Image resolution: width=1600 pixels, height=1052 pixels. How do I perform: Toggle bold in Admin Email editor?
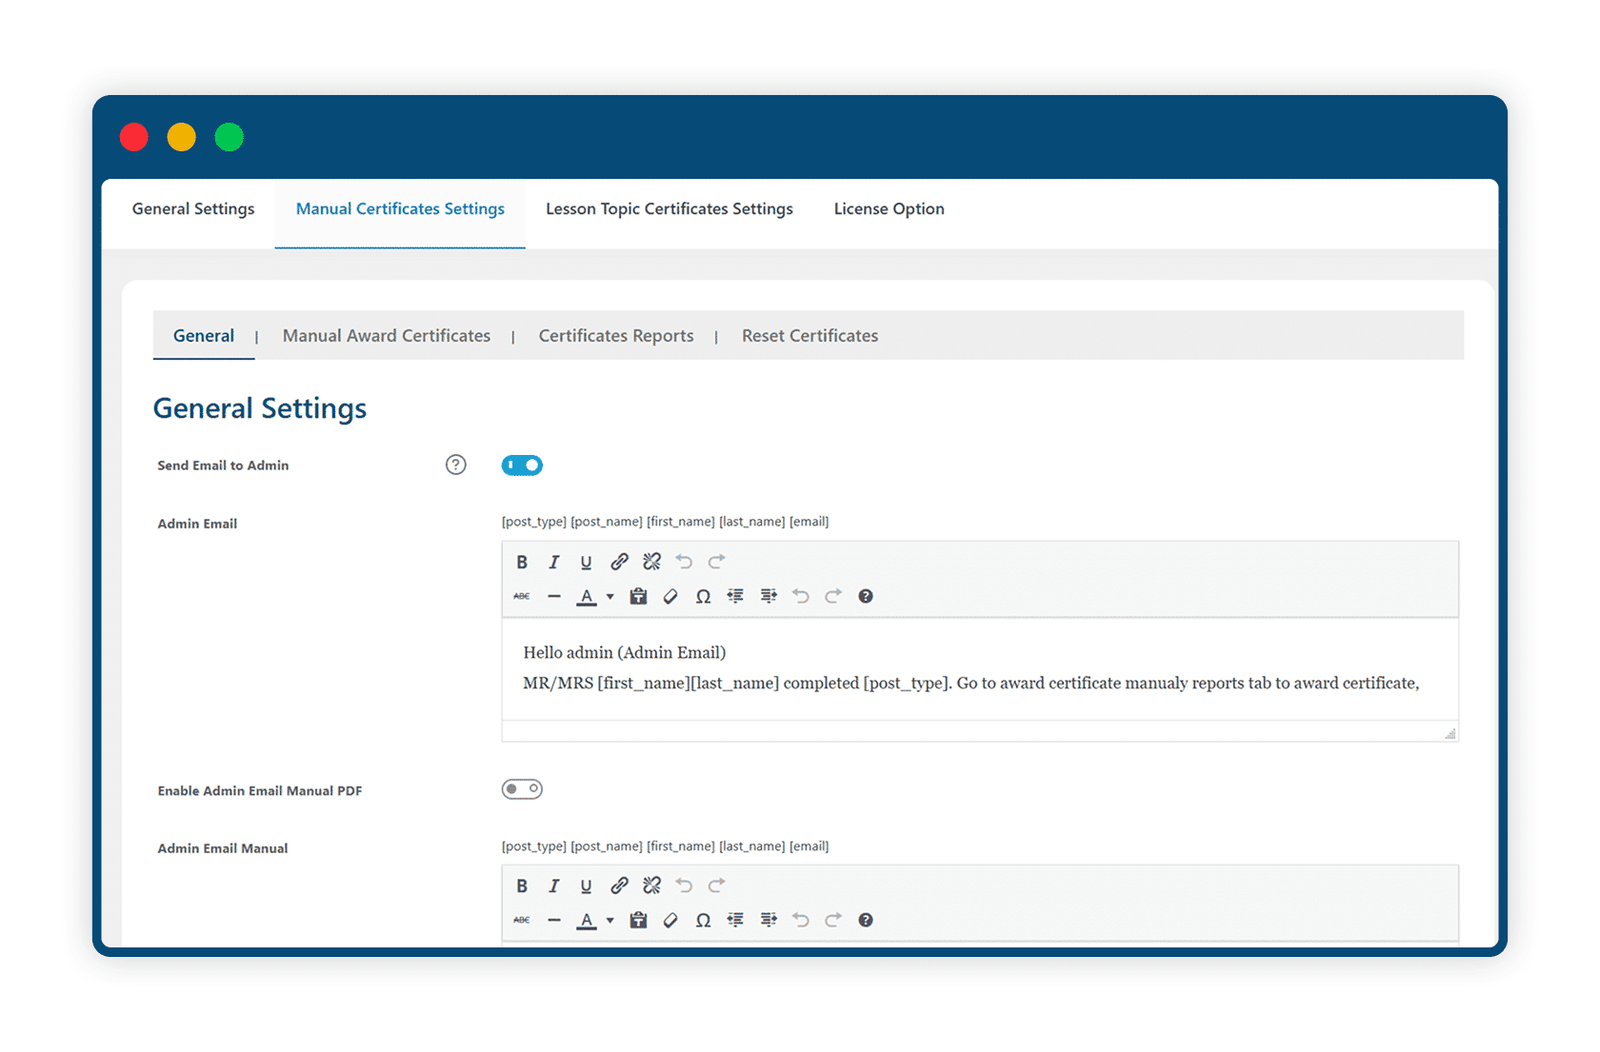[521, 562]
